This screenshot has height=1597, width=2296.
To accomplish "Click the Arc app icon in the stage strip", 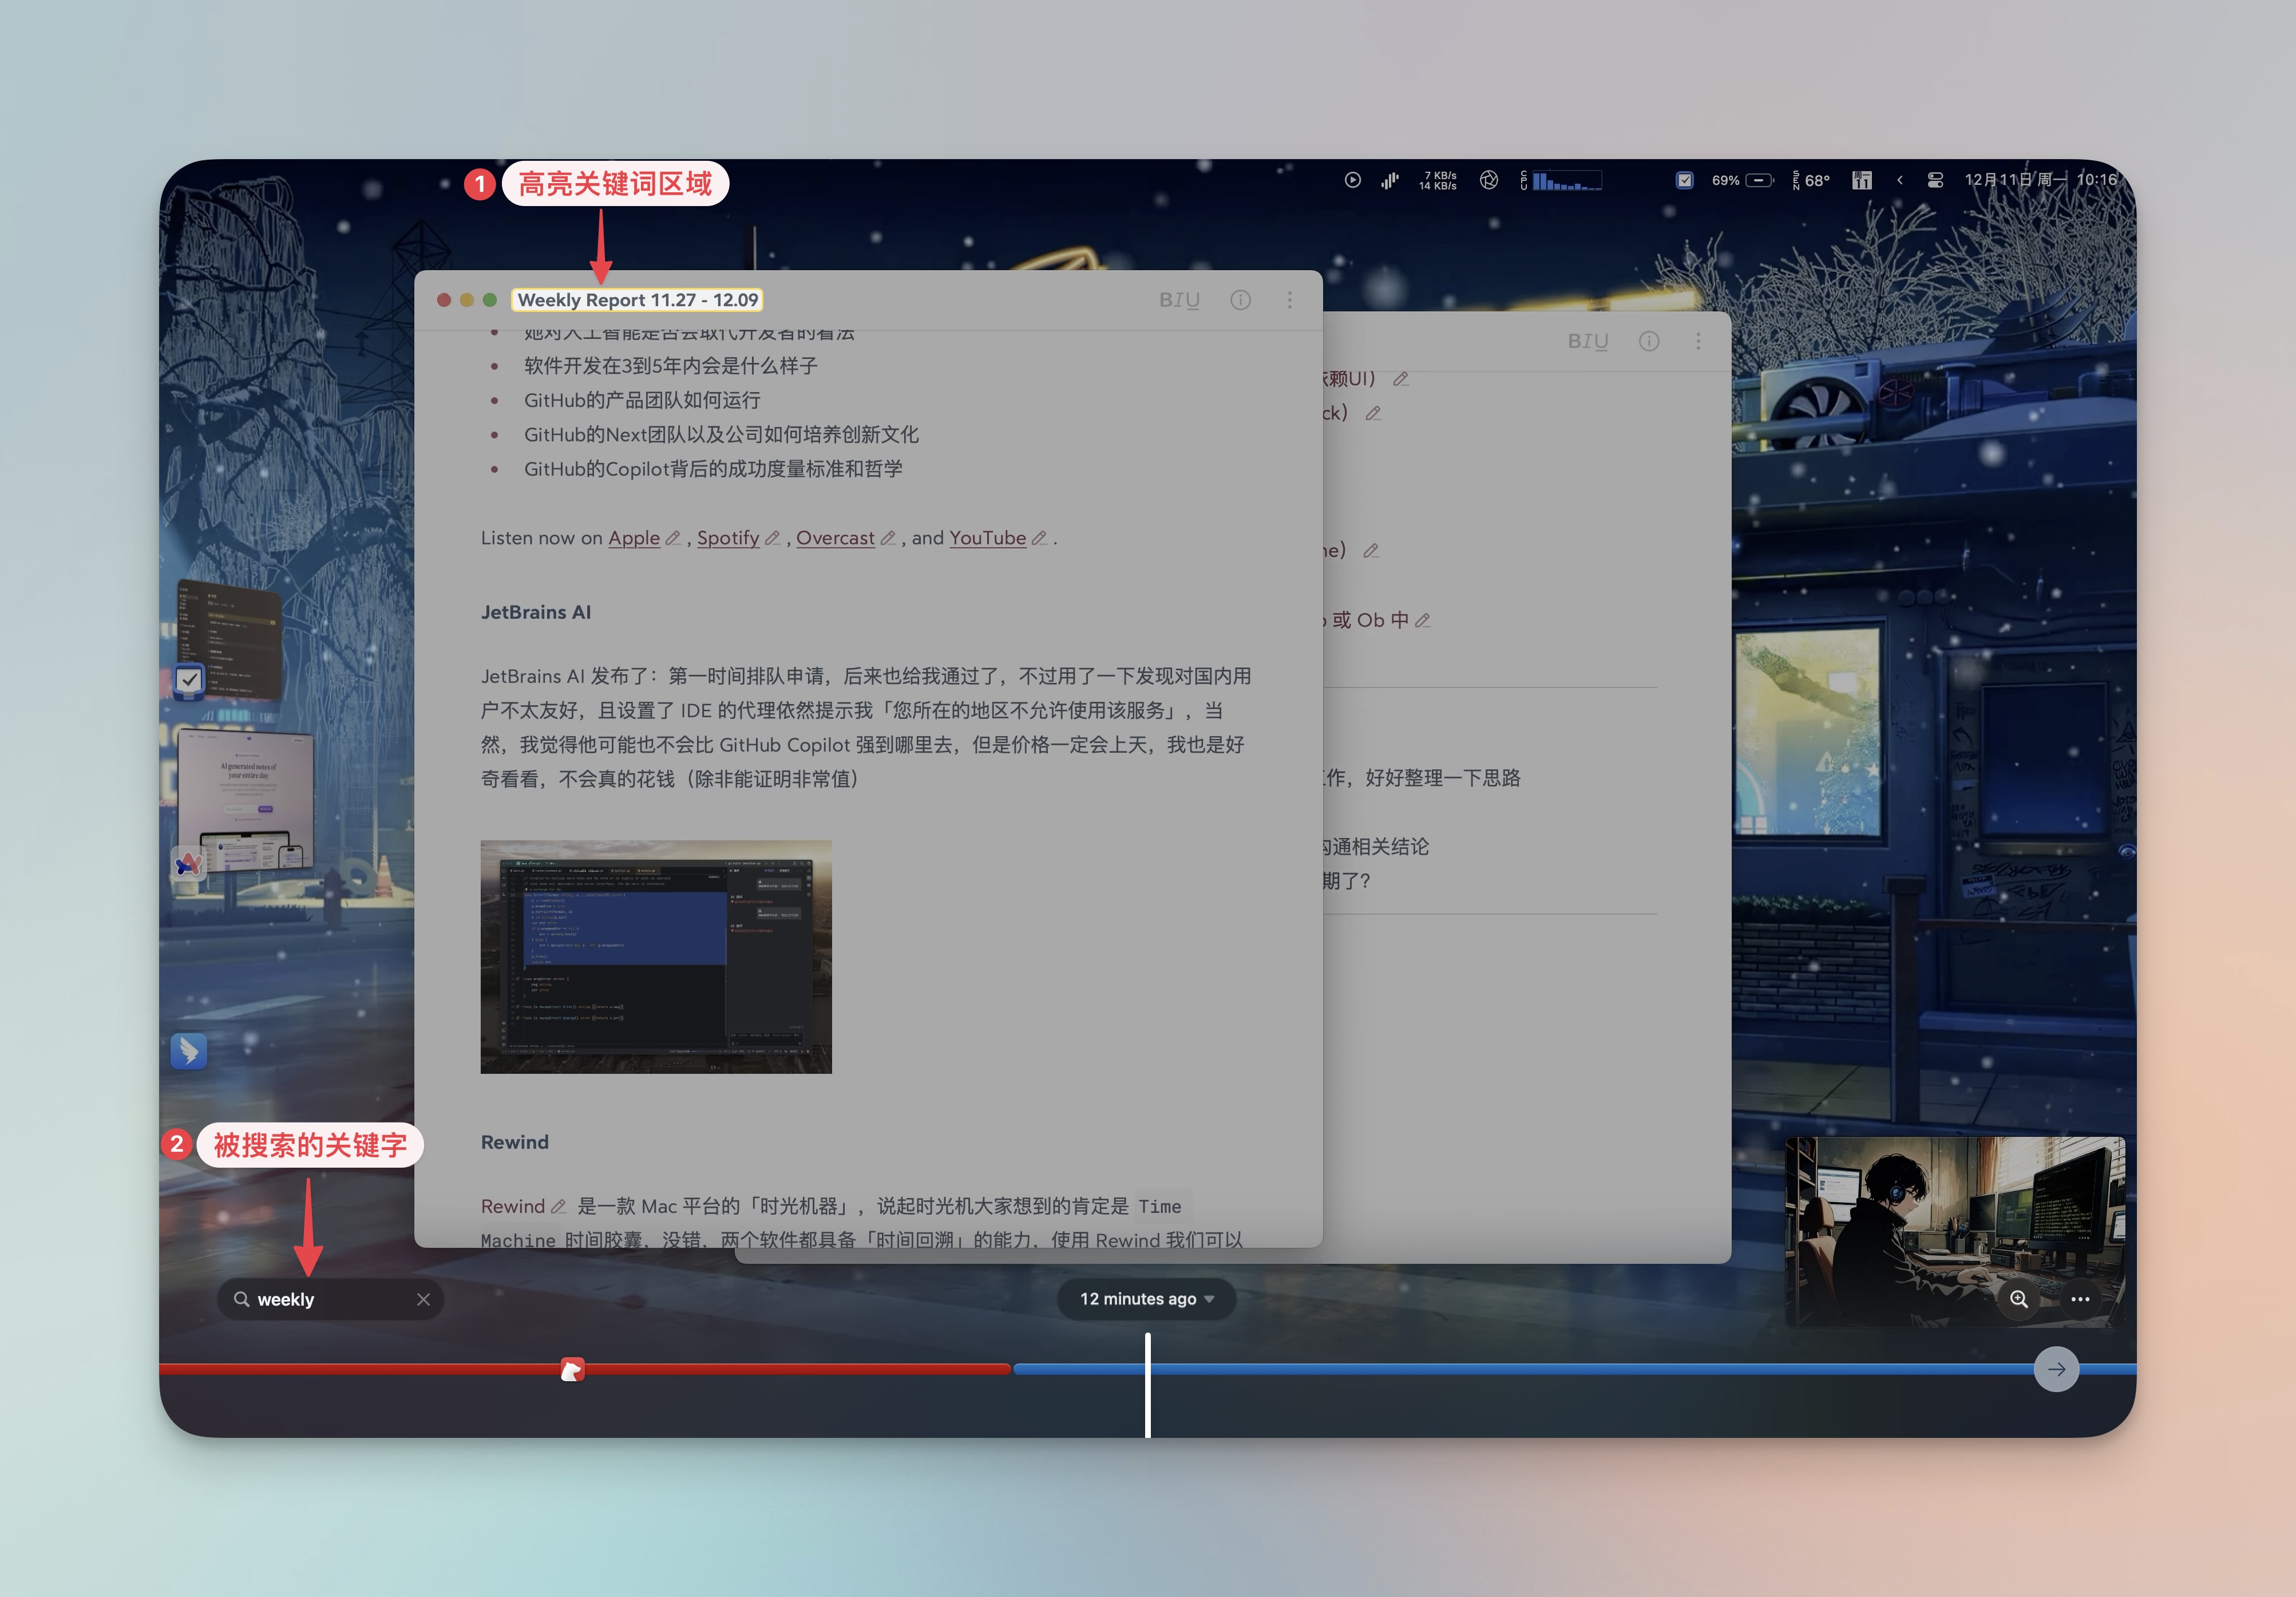I will (189, 863).
